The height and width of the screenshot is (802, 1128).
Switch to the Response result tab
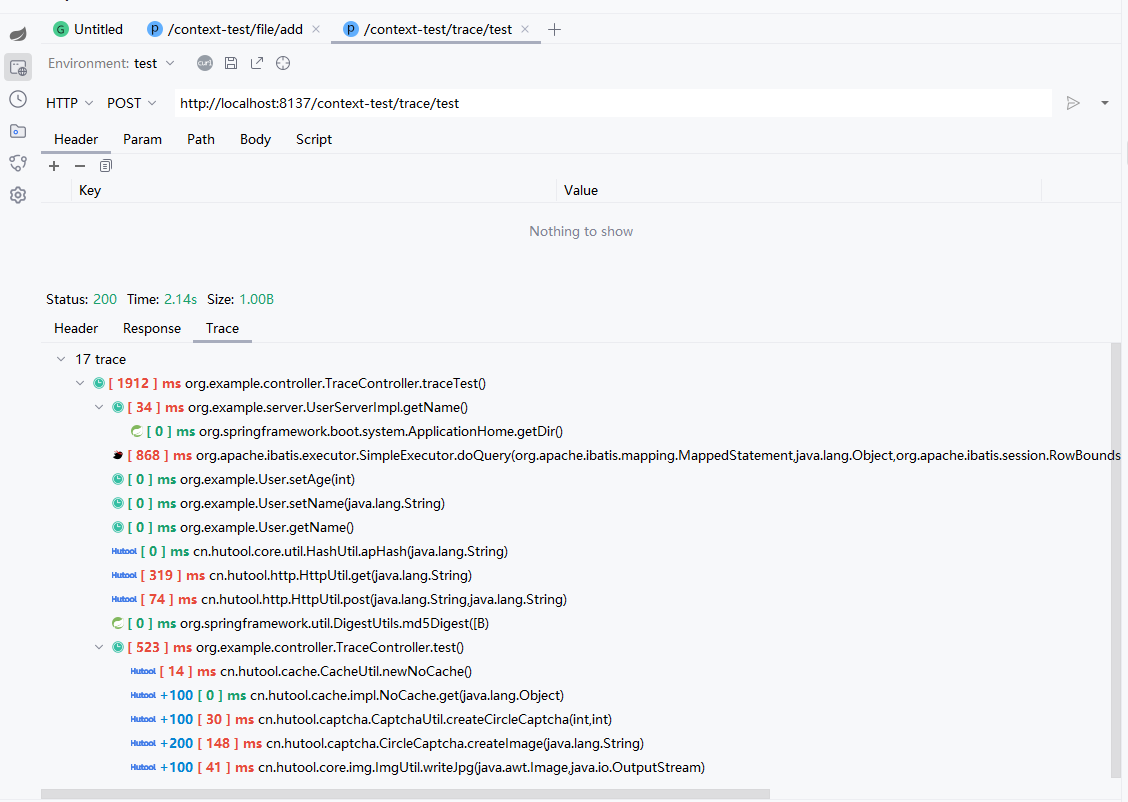[152, 328]
